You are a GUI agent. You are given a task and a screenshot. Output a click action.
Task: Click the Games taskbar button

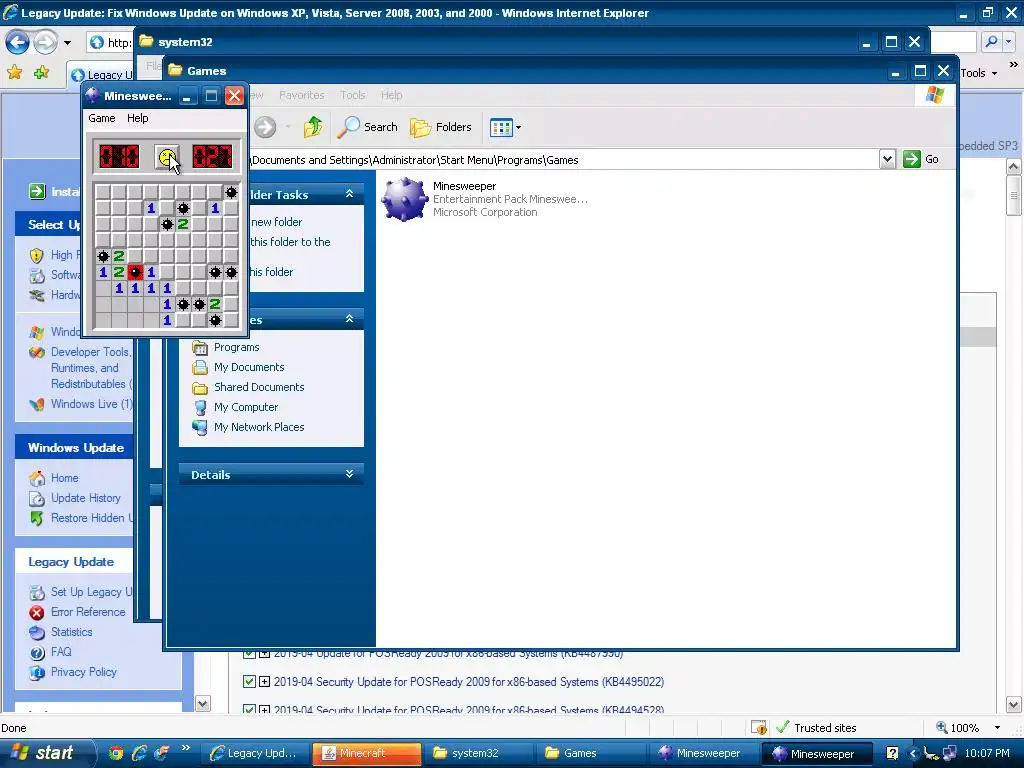590,753
